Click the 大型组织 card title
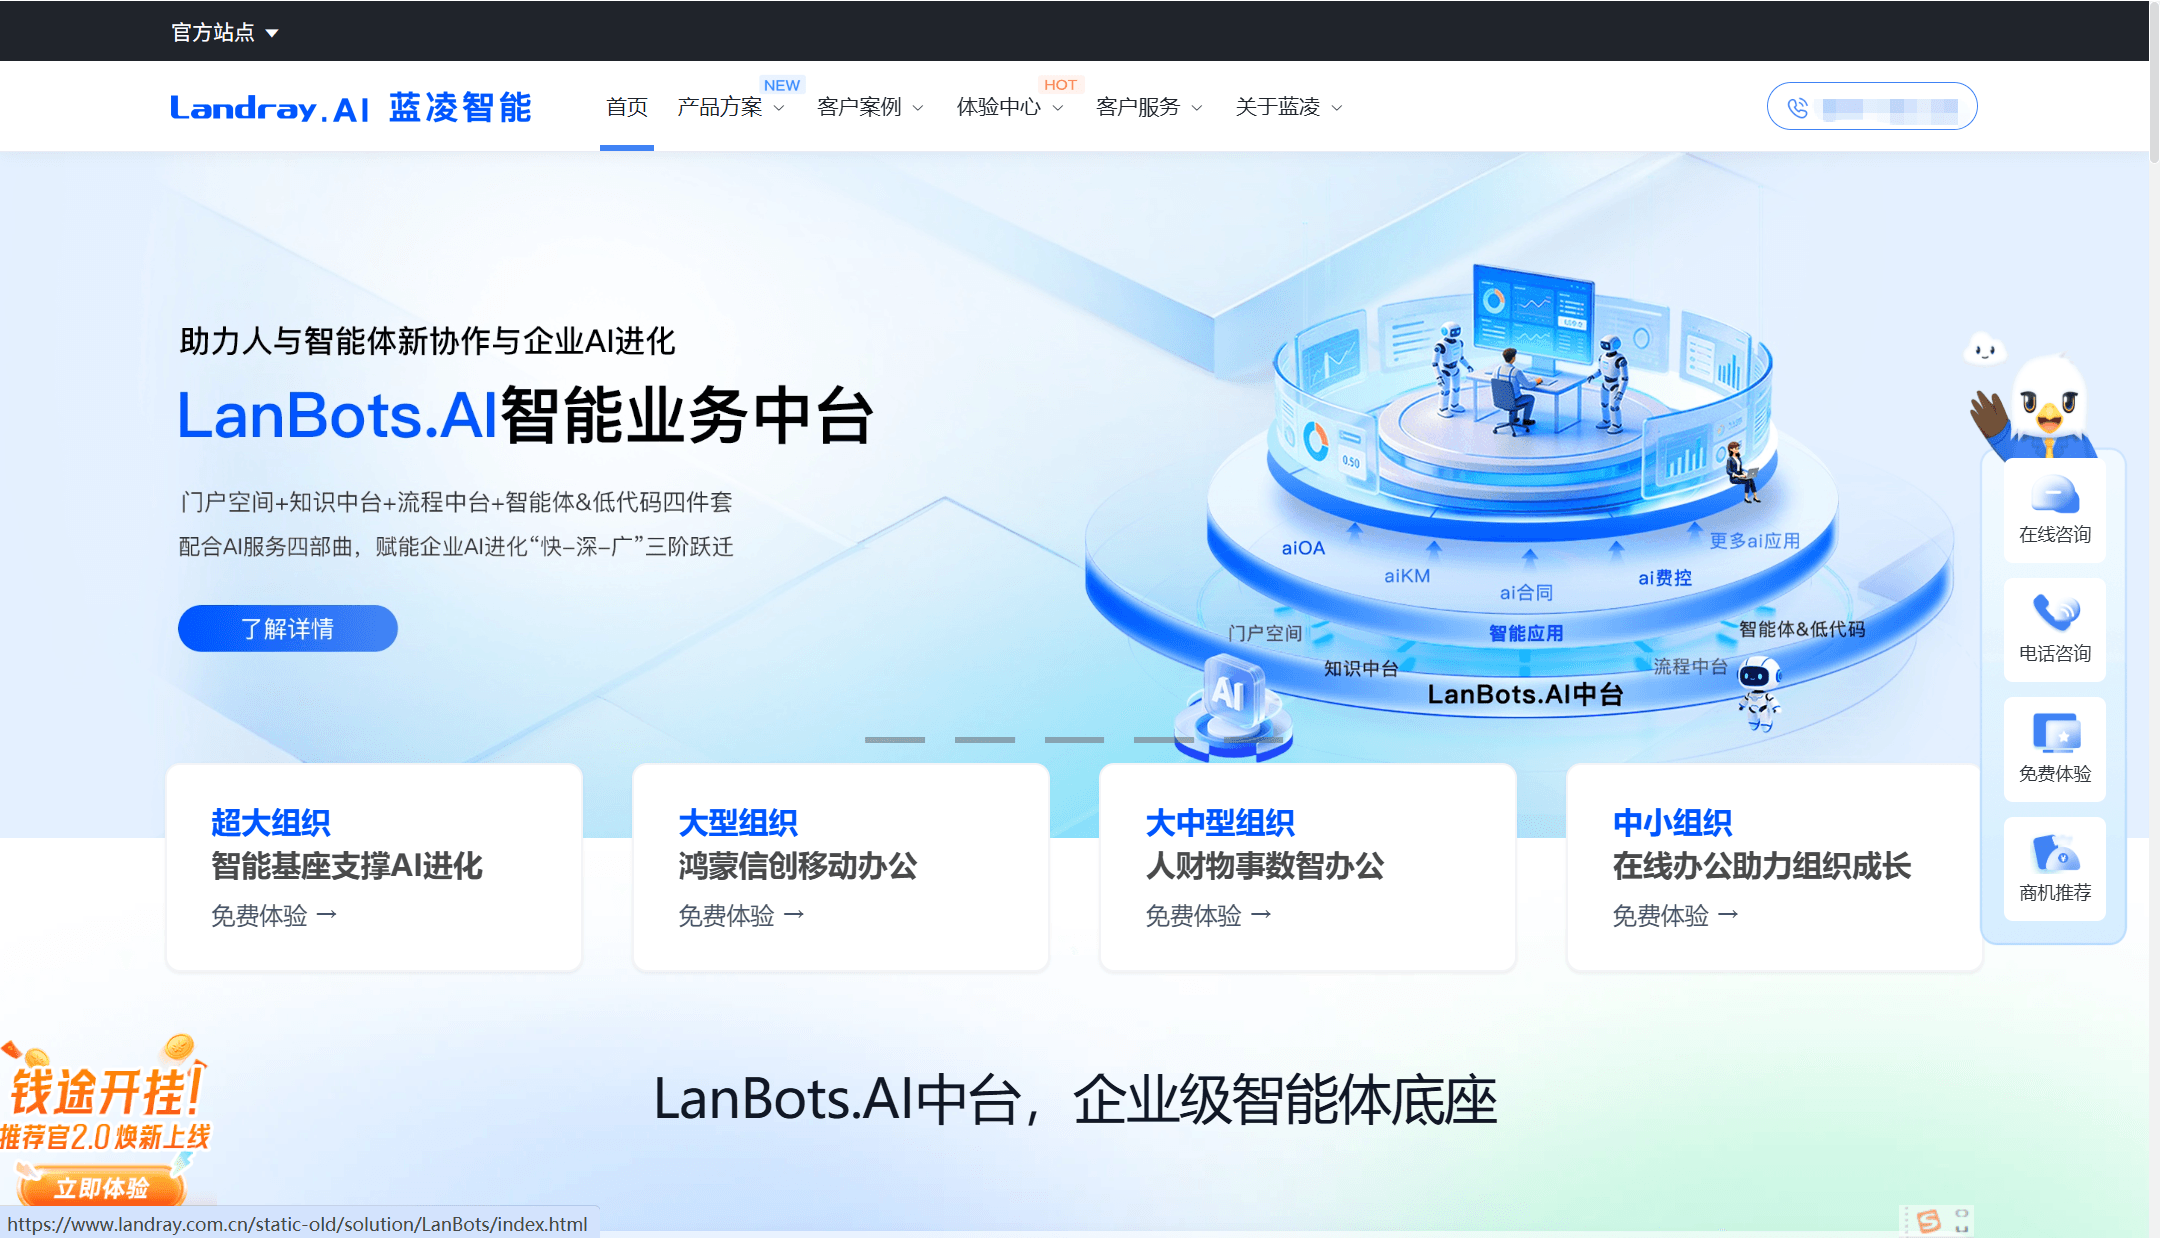This screenshot has height=1238, width=2160. [x=738, y=823]
